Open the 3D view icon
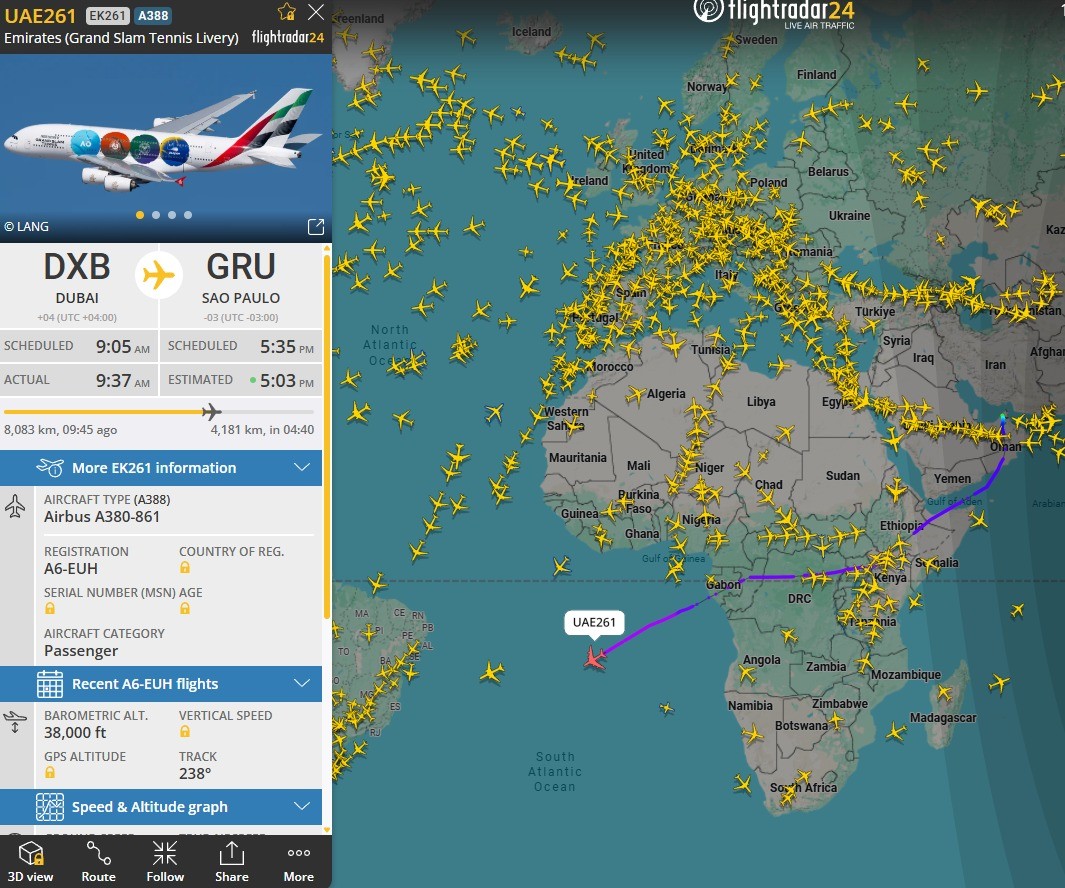 pyautogui.click(x=31, y=854)
